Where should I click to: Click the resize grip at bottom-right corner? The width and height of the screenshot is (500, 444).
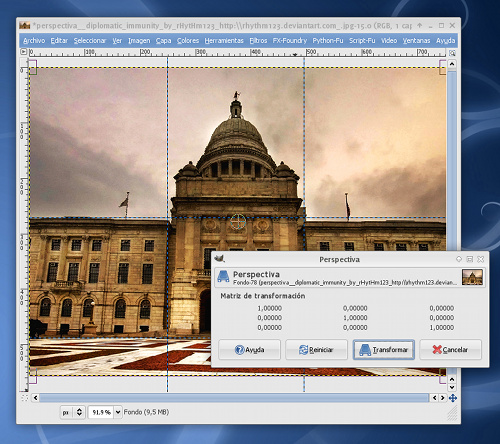pos(452,413)
